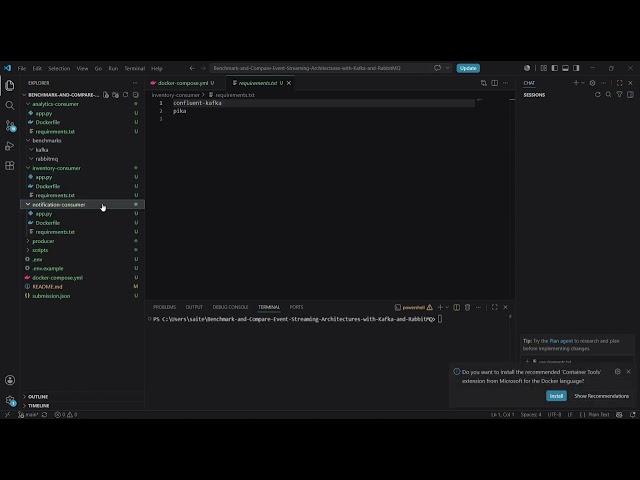Open the Selection menu
Image resolution: width=640 pixels, height=480 pixels.
(59, 68)
